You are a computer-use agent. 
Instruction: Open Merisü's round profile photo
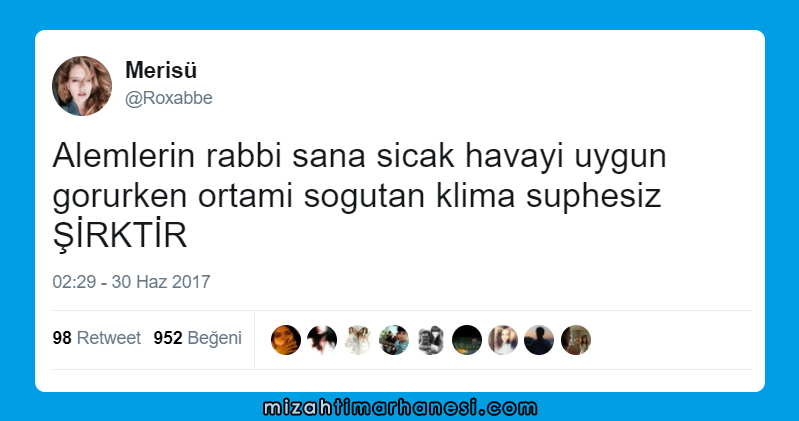pos(82,86)
